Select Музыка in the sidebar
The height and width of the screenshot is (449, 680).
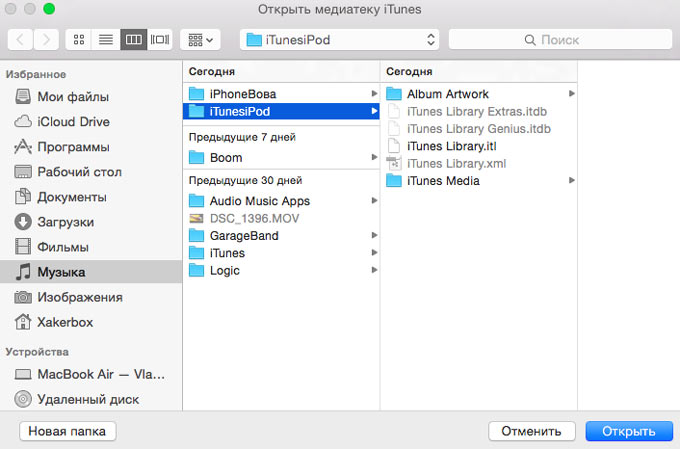(91, 272)
